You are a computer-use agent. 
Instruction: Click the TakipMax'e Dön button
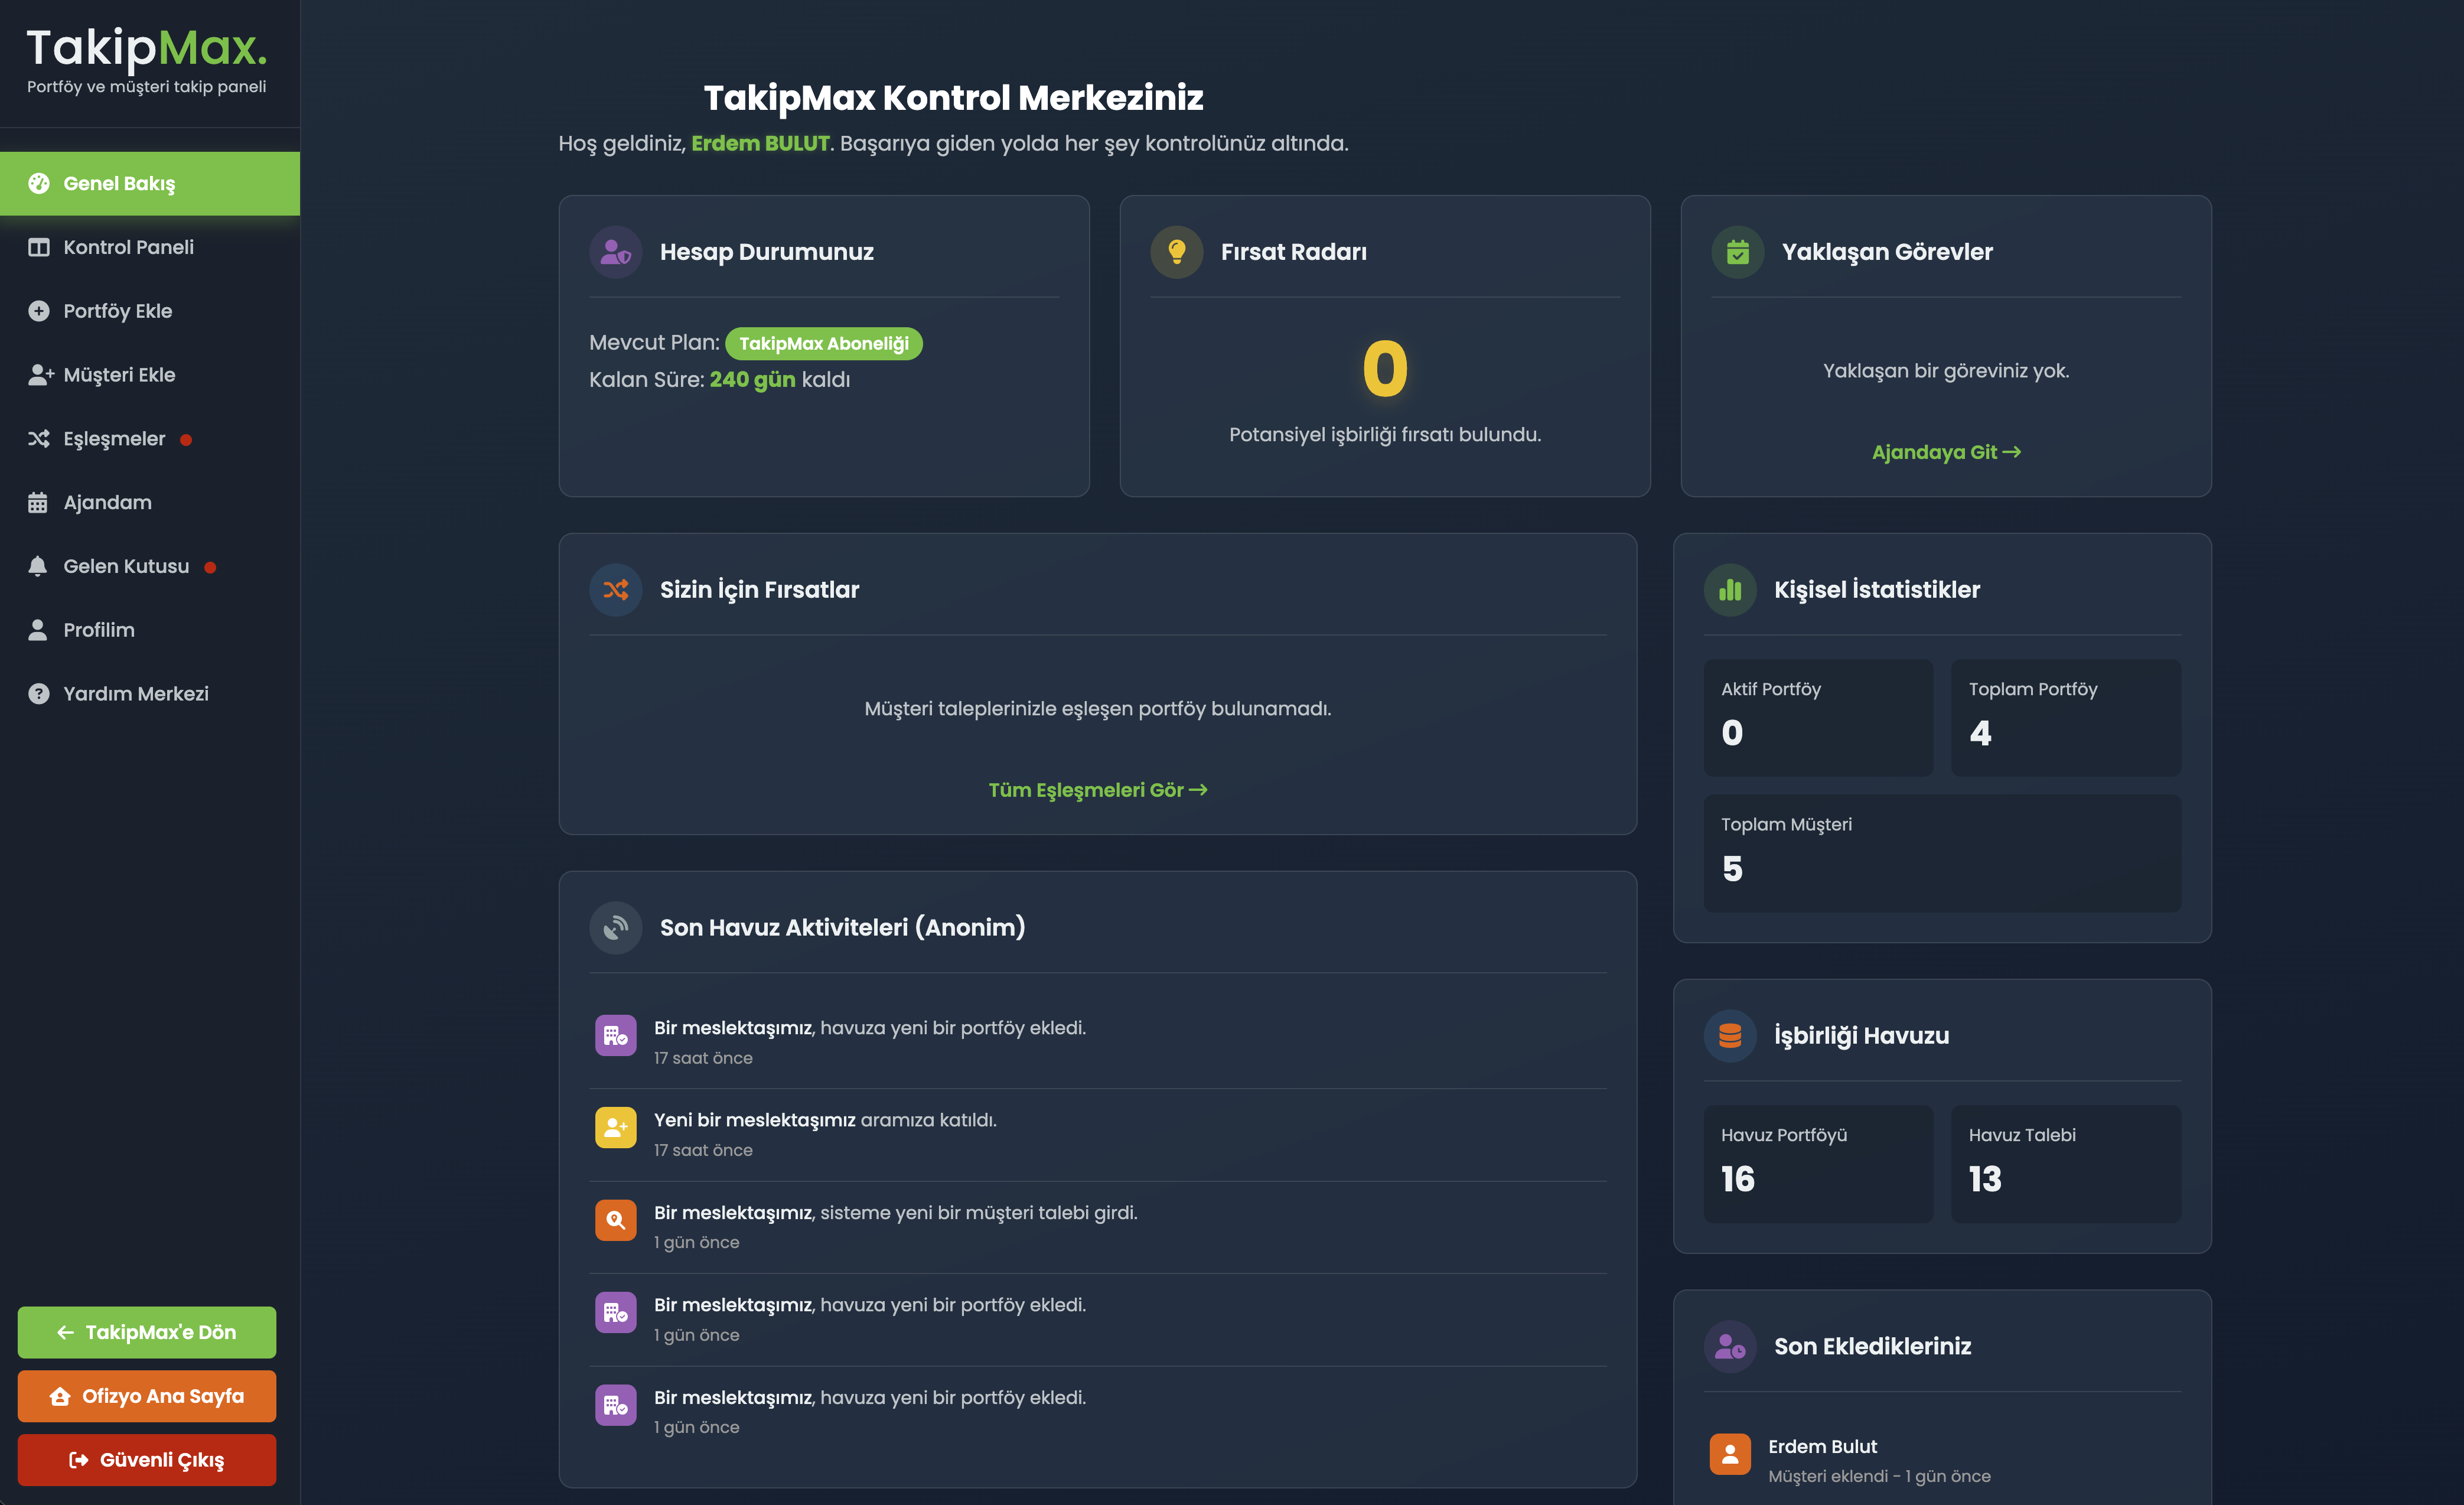(146, 1331)
